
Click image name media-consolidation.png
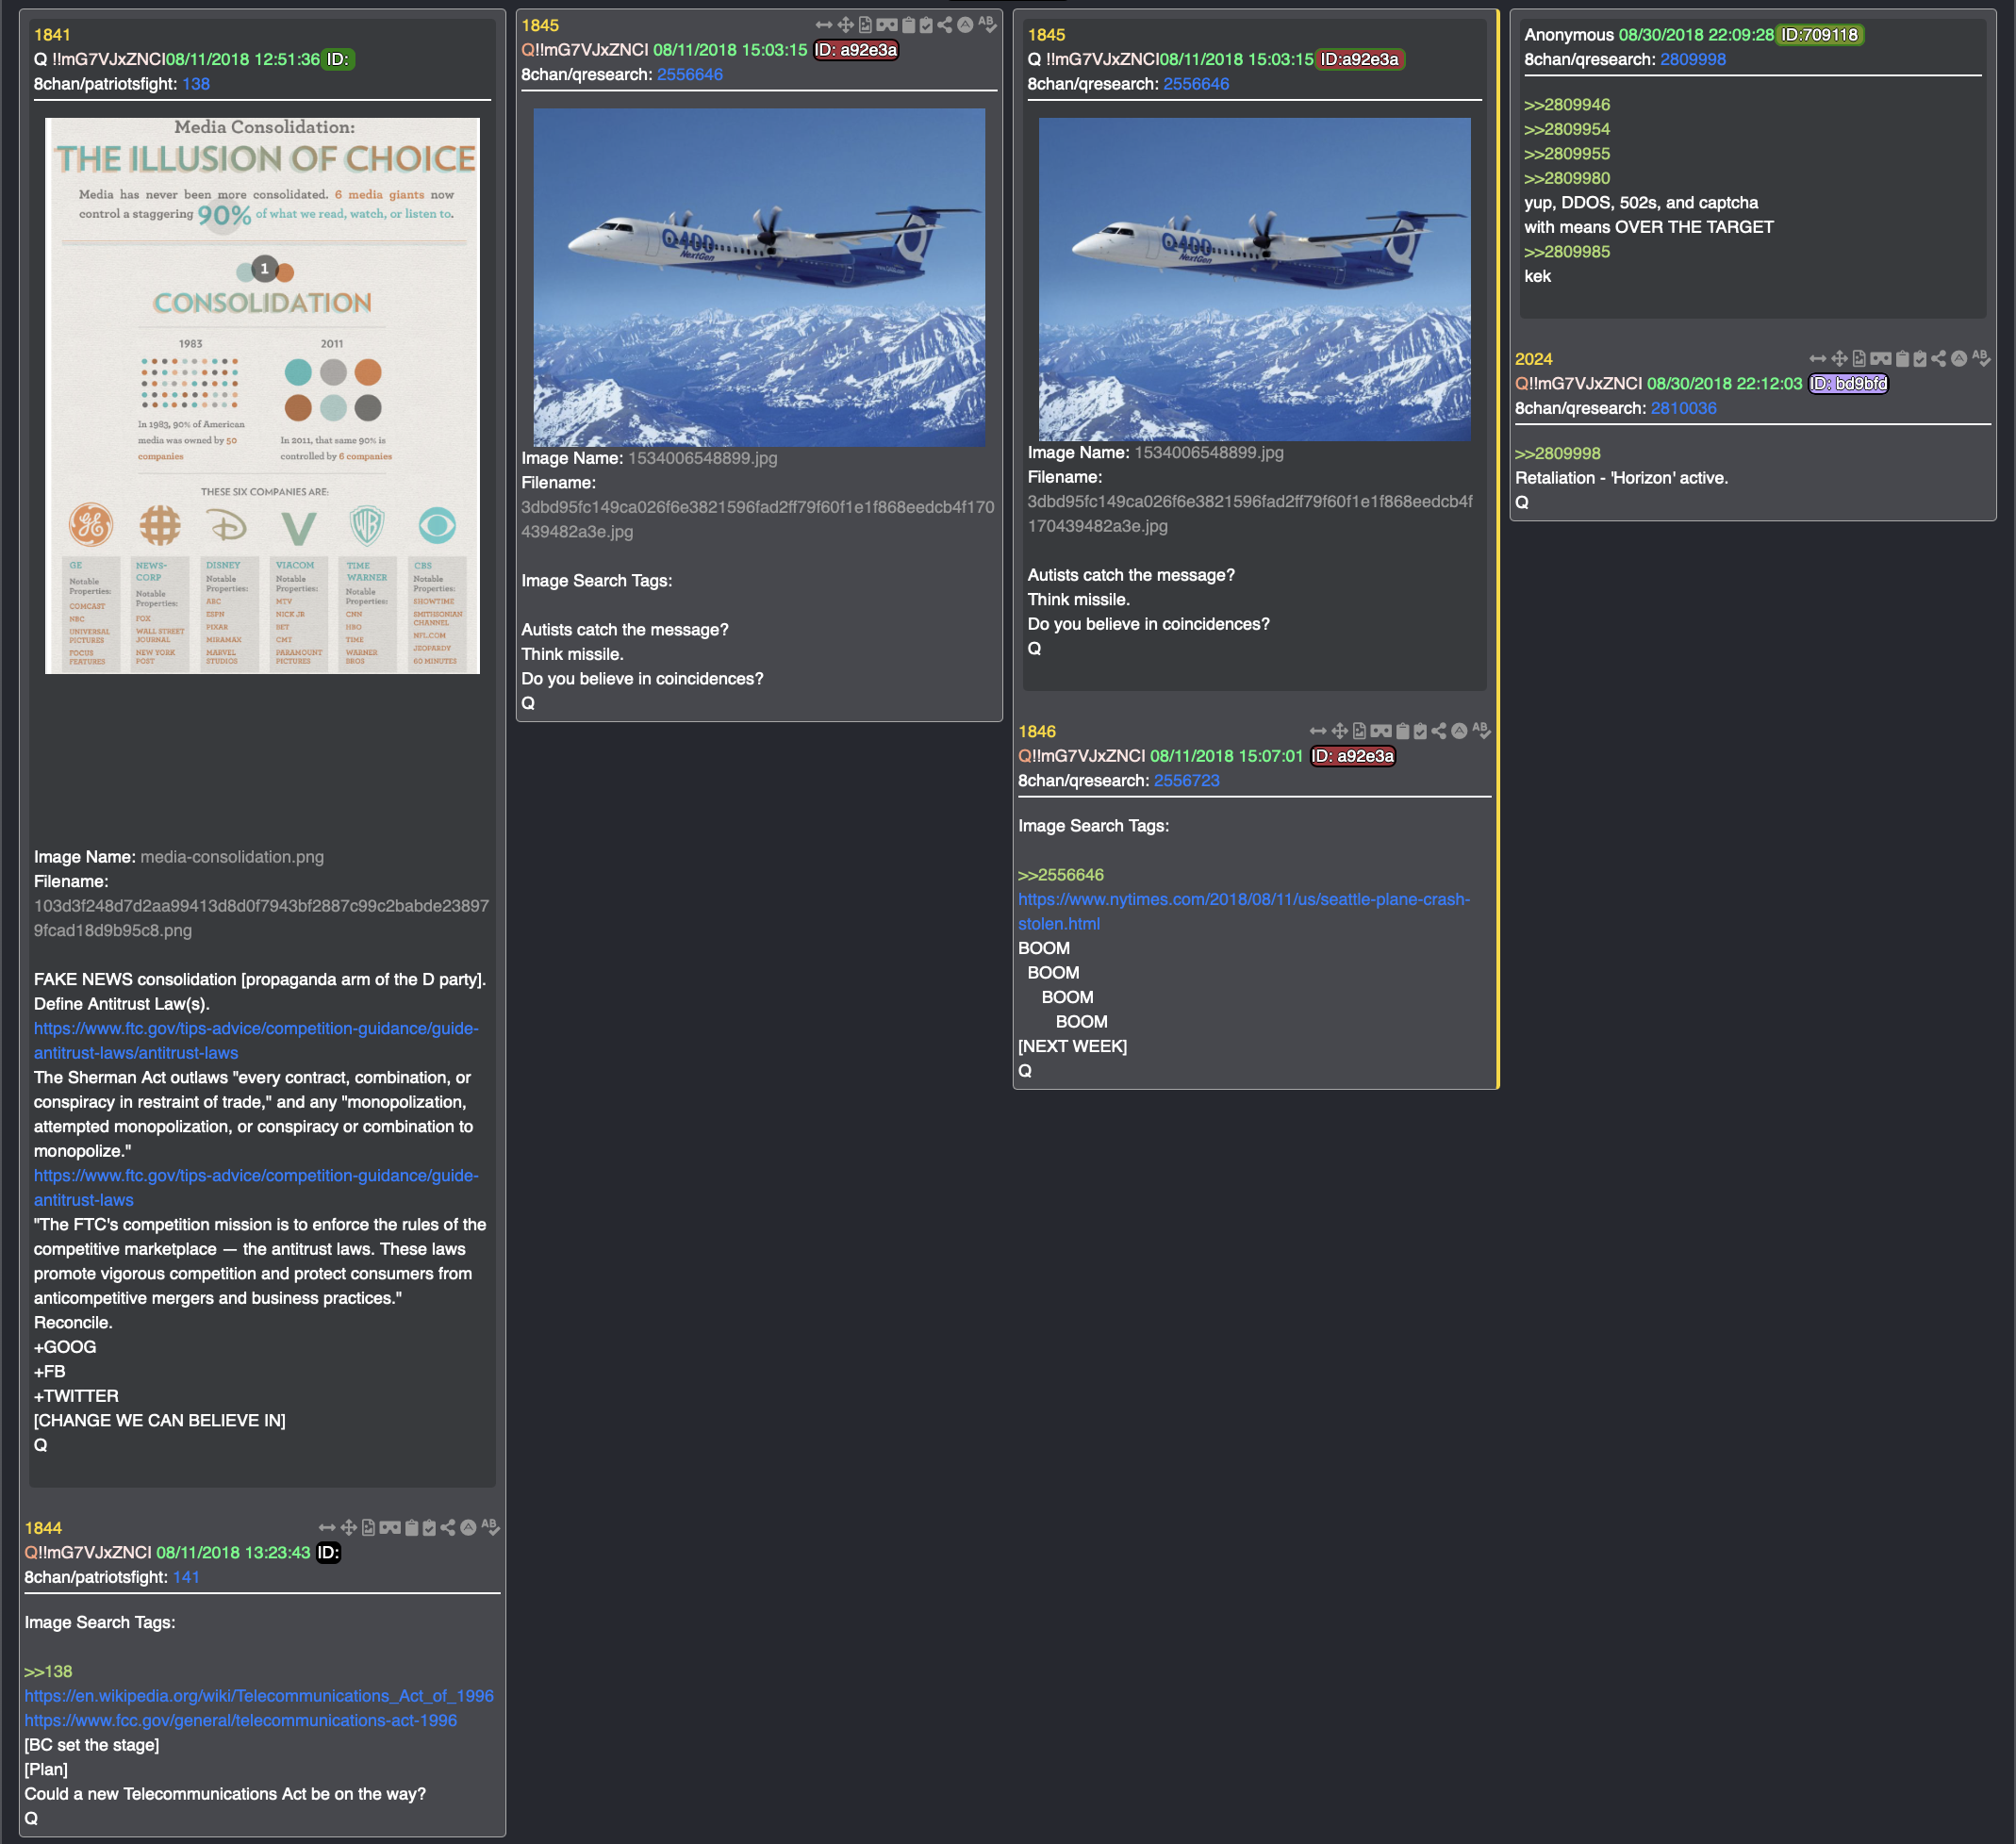pos(232,856)
